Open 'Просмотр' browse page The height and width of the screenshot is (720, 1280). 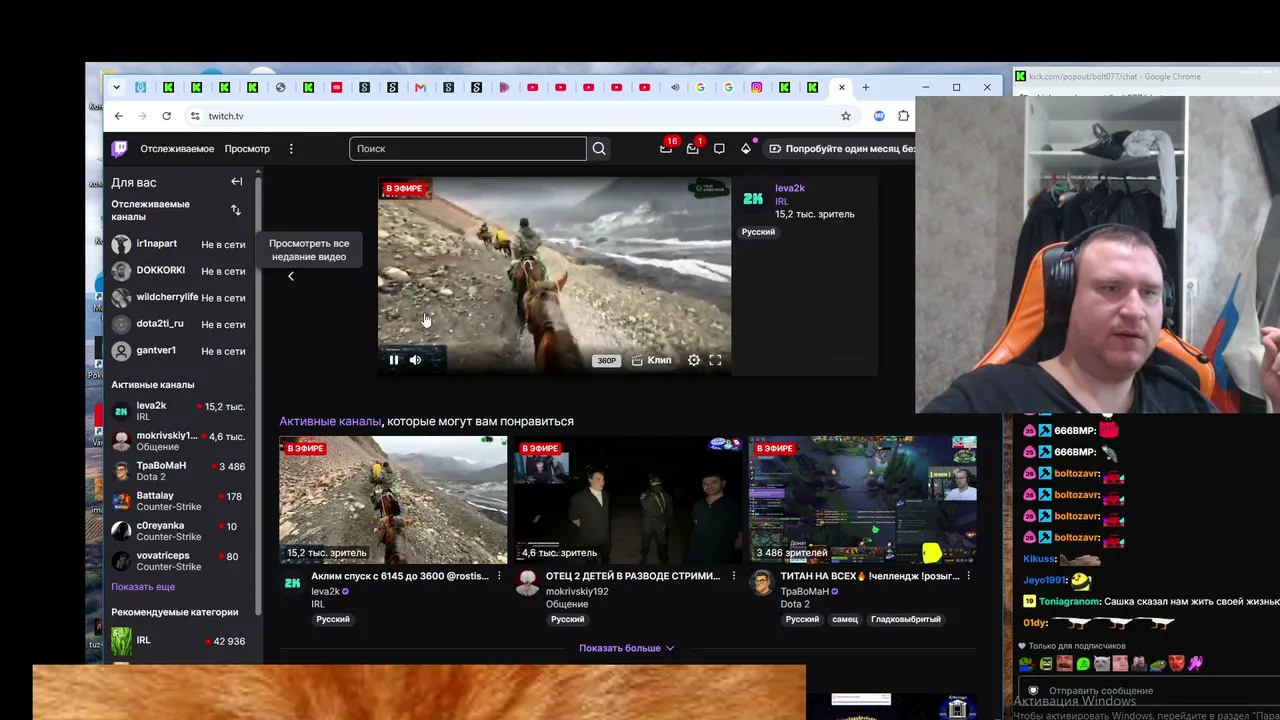pyautogui.click(x=247, y=149)
